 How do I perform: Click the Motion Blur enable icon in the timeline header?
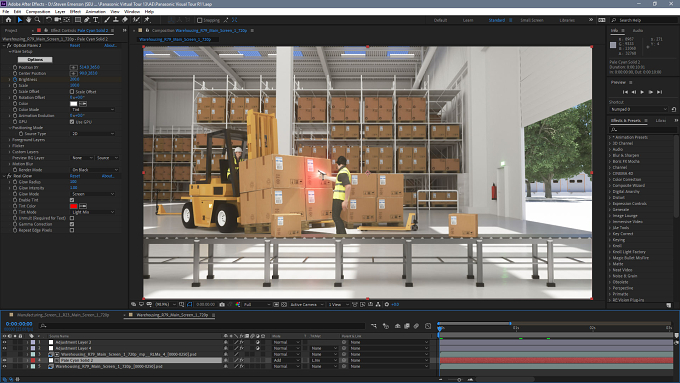[x=416, y=326]
